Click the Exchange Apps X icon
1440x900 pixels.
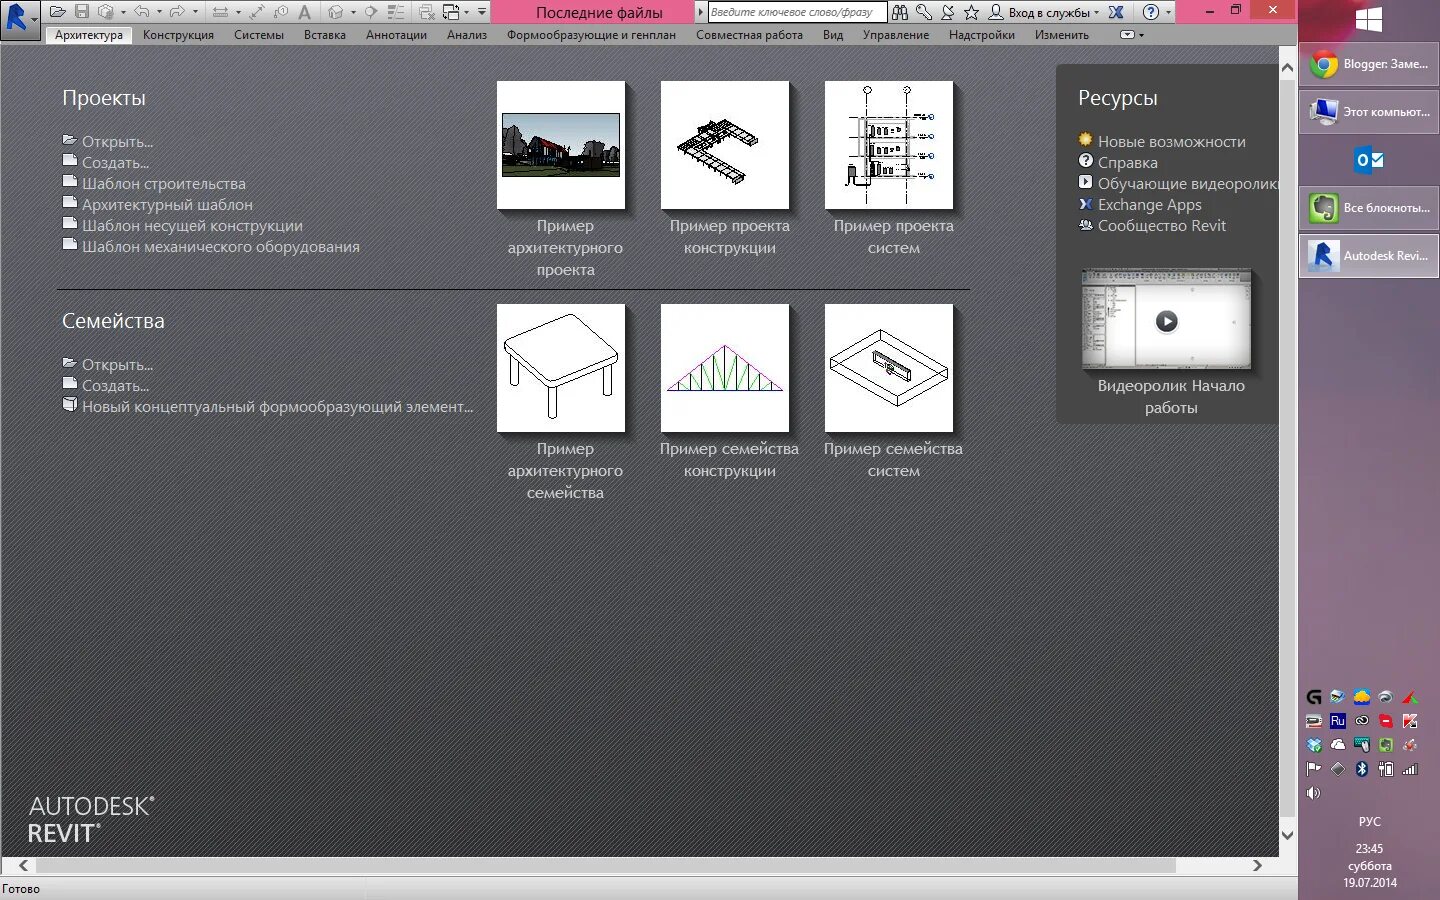point(1116,13)
